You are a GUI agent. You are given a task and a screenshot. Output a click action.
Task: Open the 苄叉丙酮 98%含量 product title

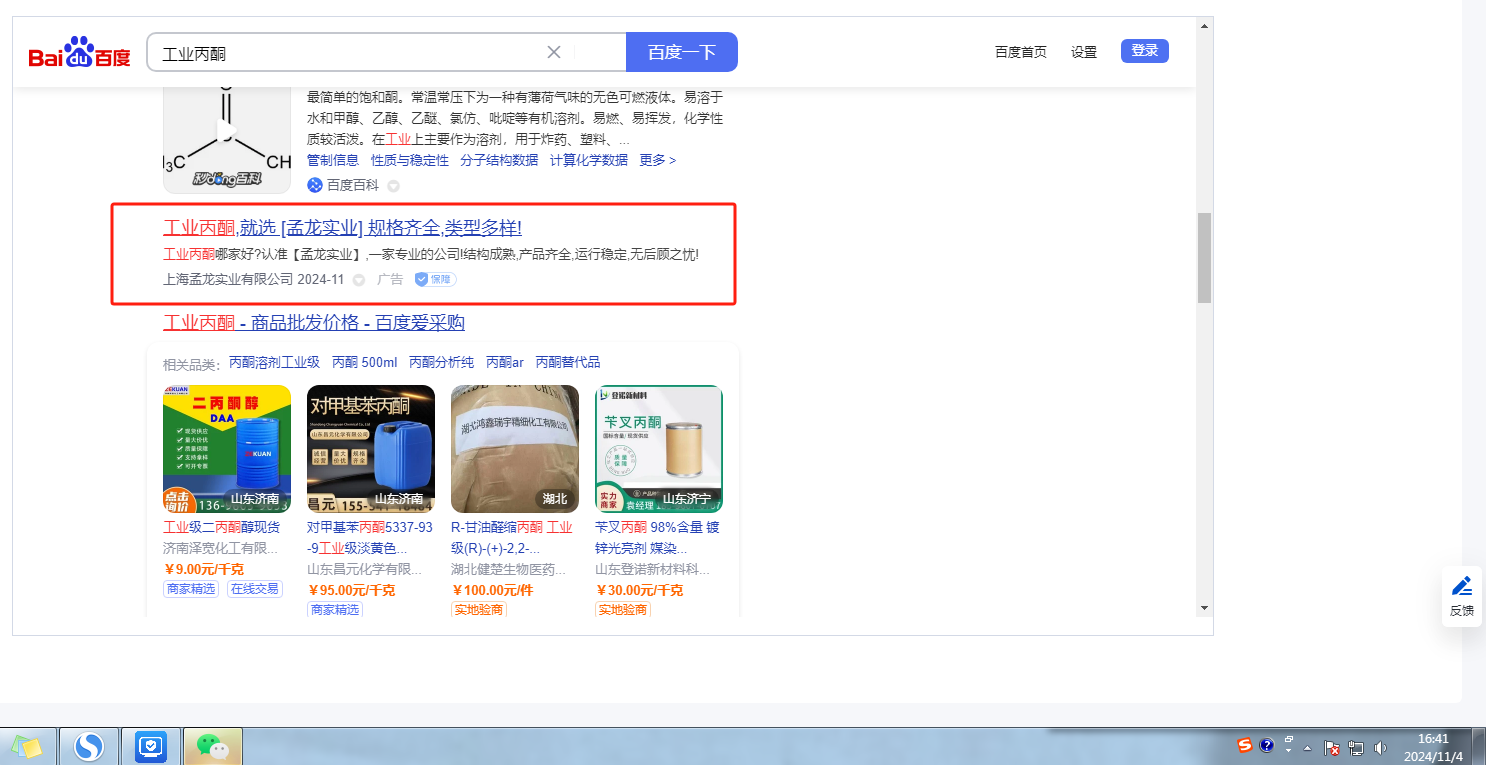[x=657, y=537]
